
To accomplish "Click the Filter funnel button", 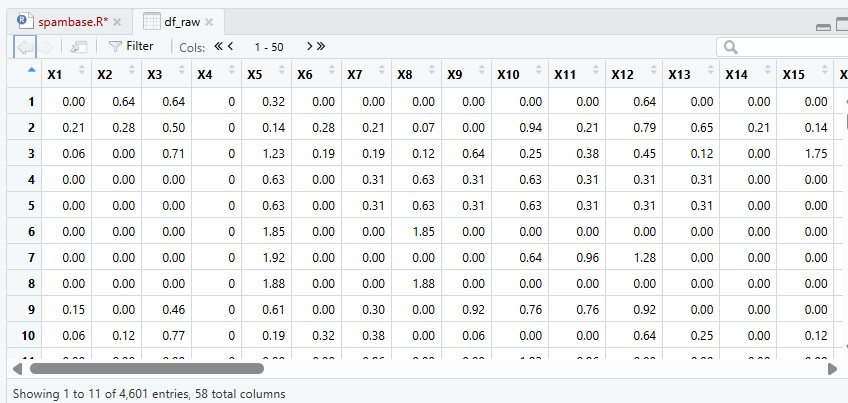I will [131, 47].
